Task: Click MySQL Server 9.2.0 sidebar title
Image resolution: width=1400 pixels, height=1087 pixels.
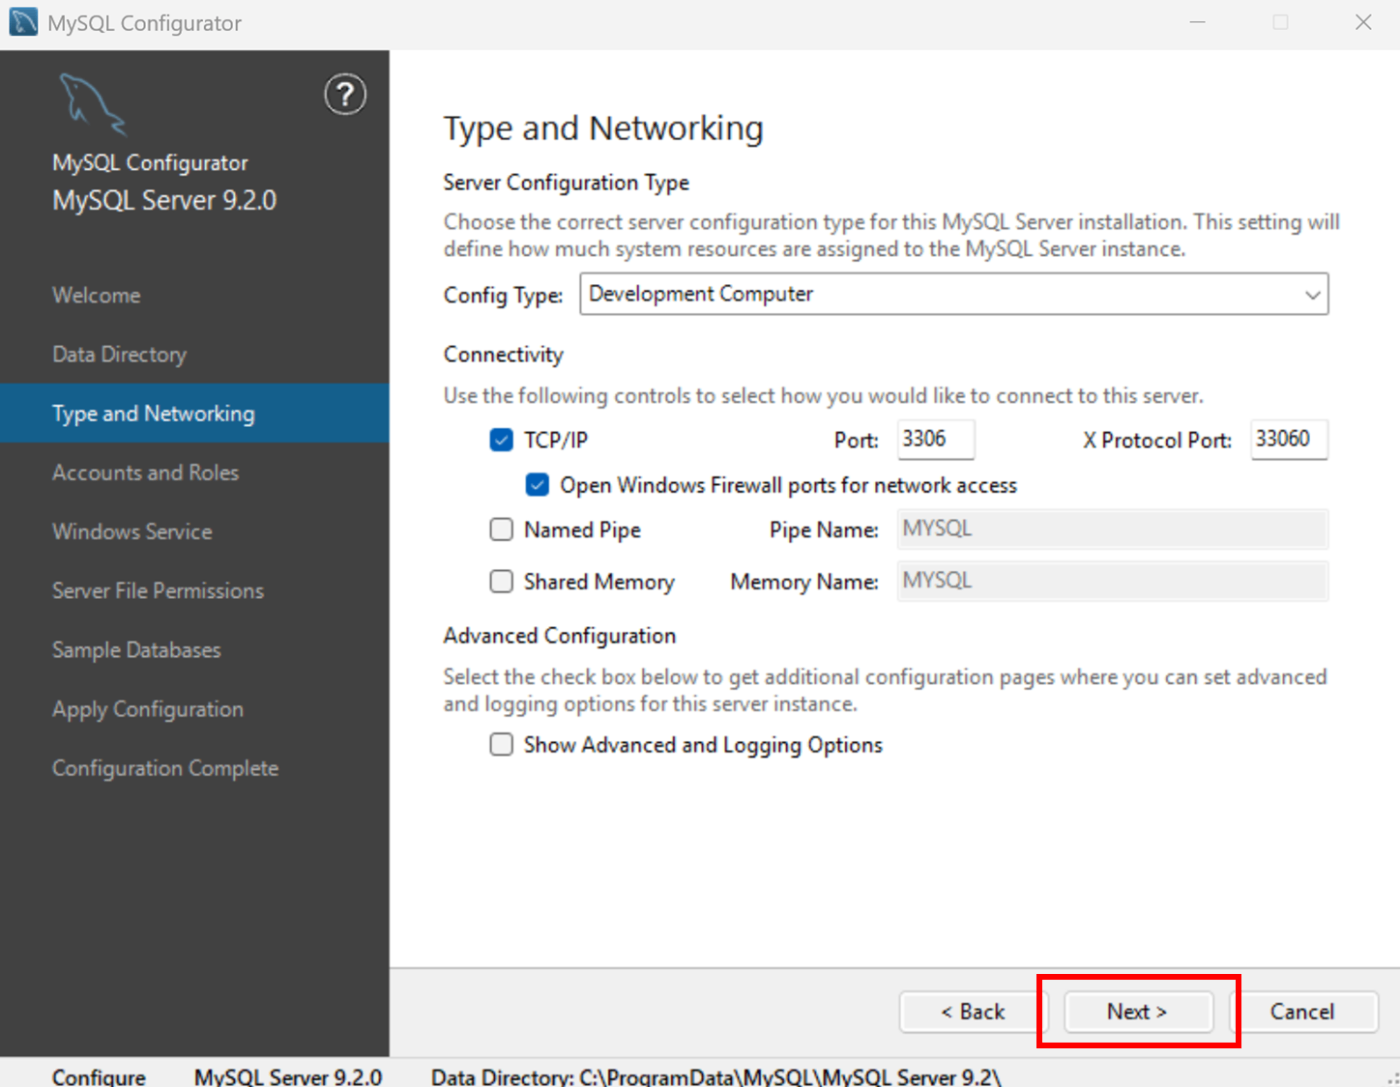Action: (x=164, y=200)
